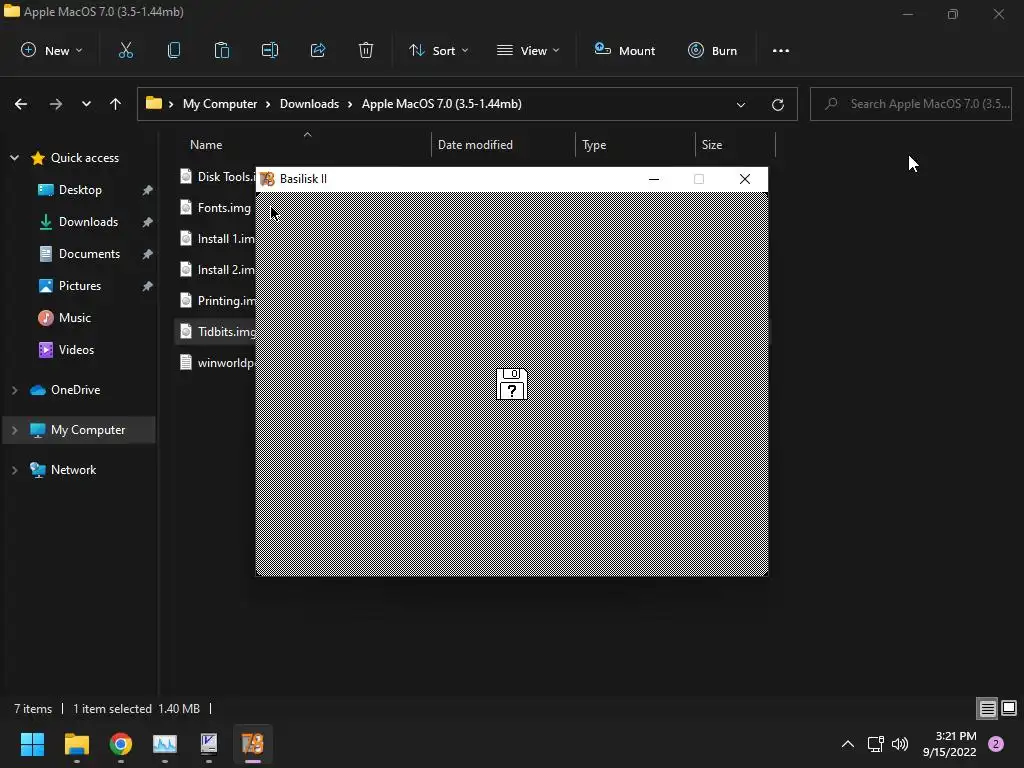Open the See more ellipsis menu
1024x768 pixels.
(780, 50)
